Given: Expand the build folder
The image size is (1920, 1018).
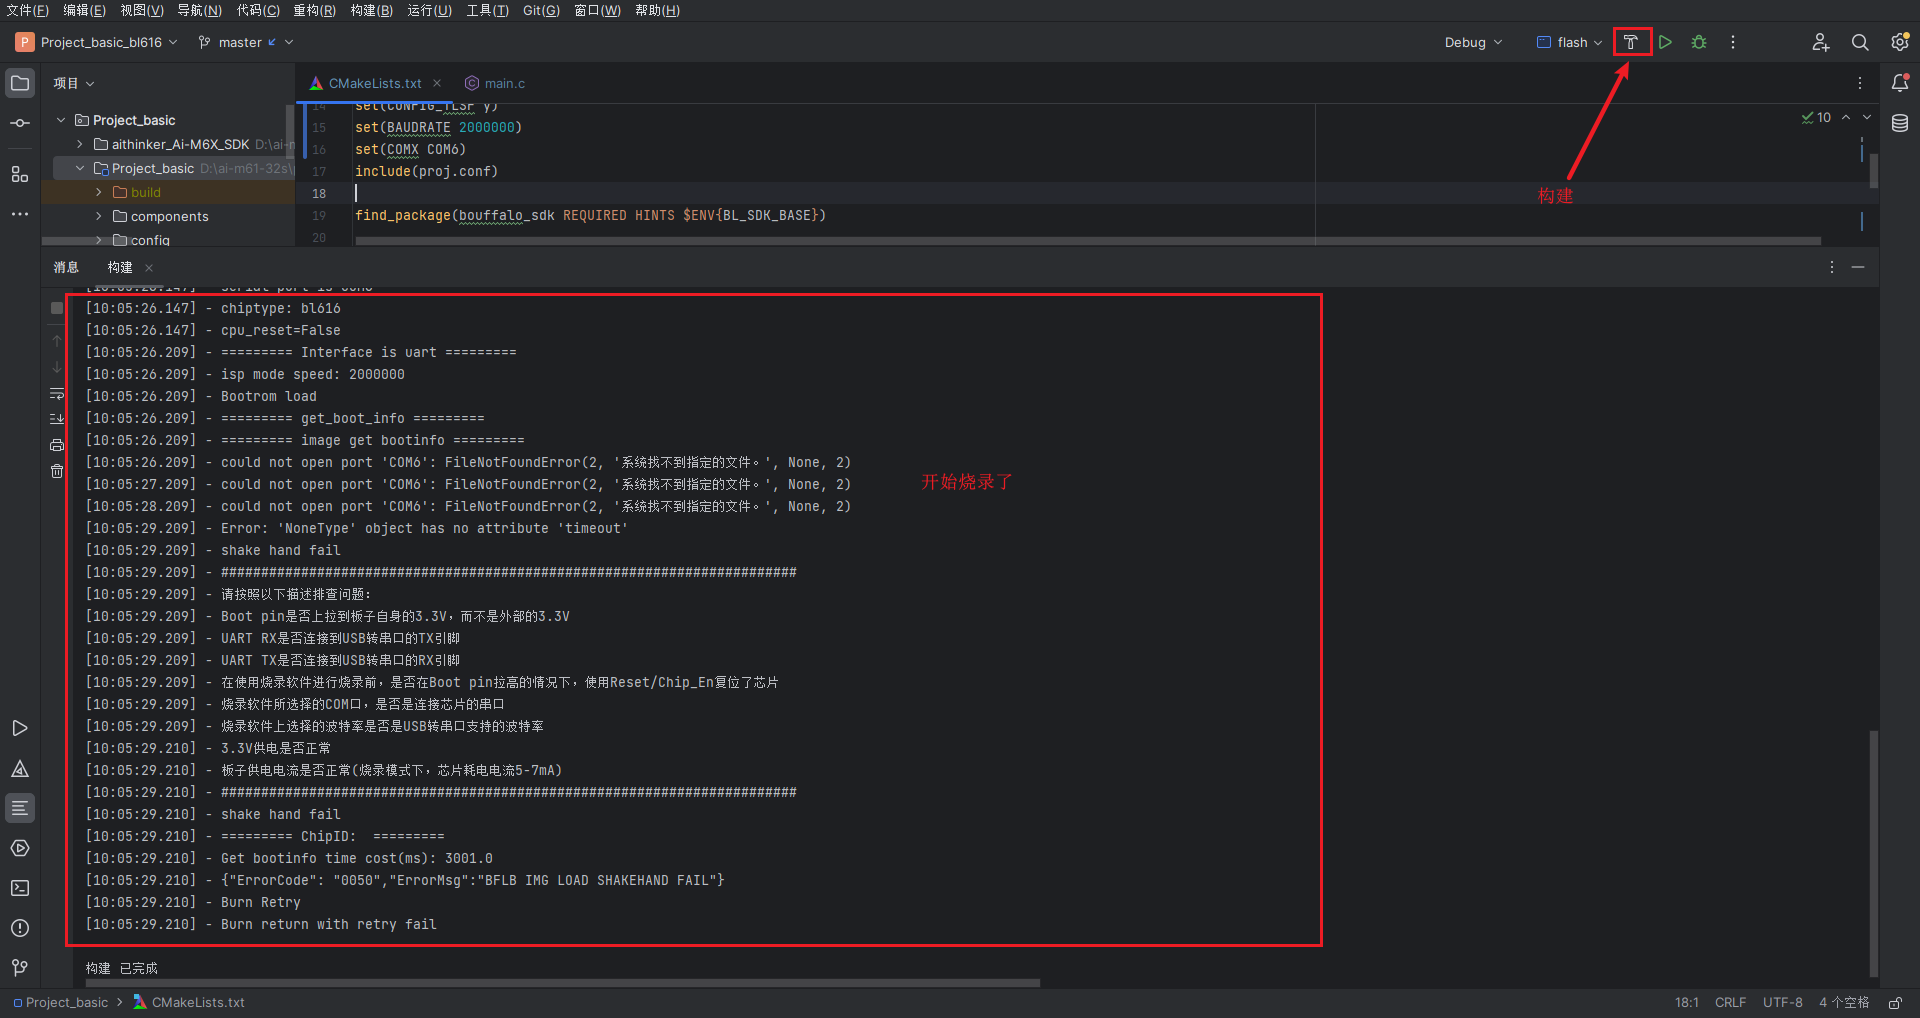Looking at the screenshot, I should click(98, 192).
